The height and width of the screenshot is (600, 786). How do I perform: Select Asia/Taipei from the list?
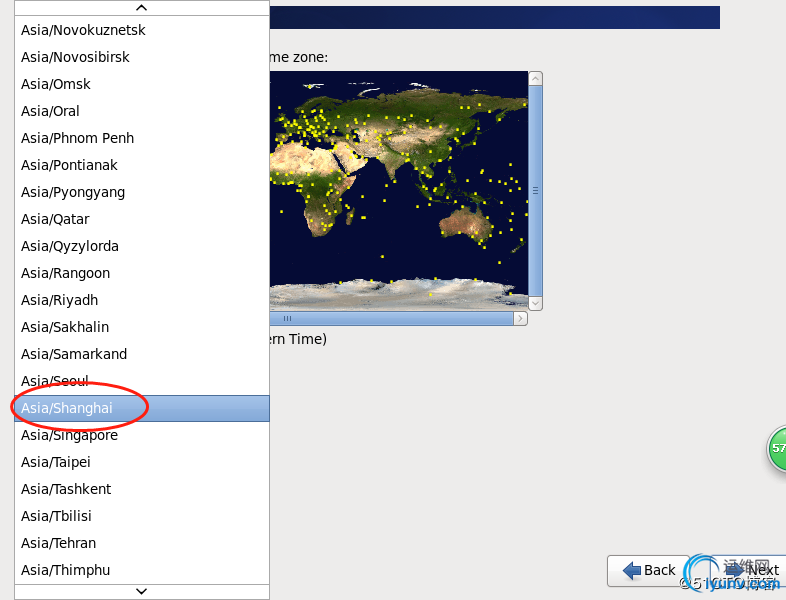pyautogui.click(x=142, y=462)
